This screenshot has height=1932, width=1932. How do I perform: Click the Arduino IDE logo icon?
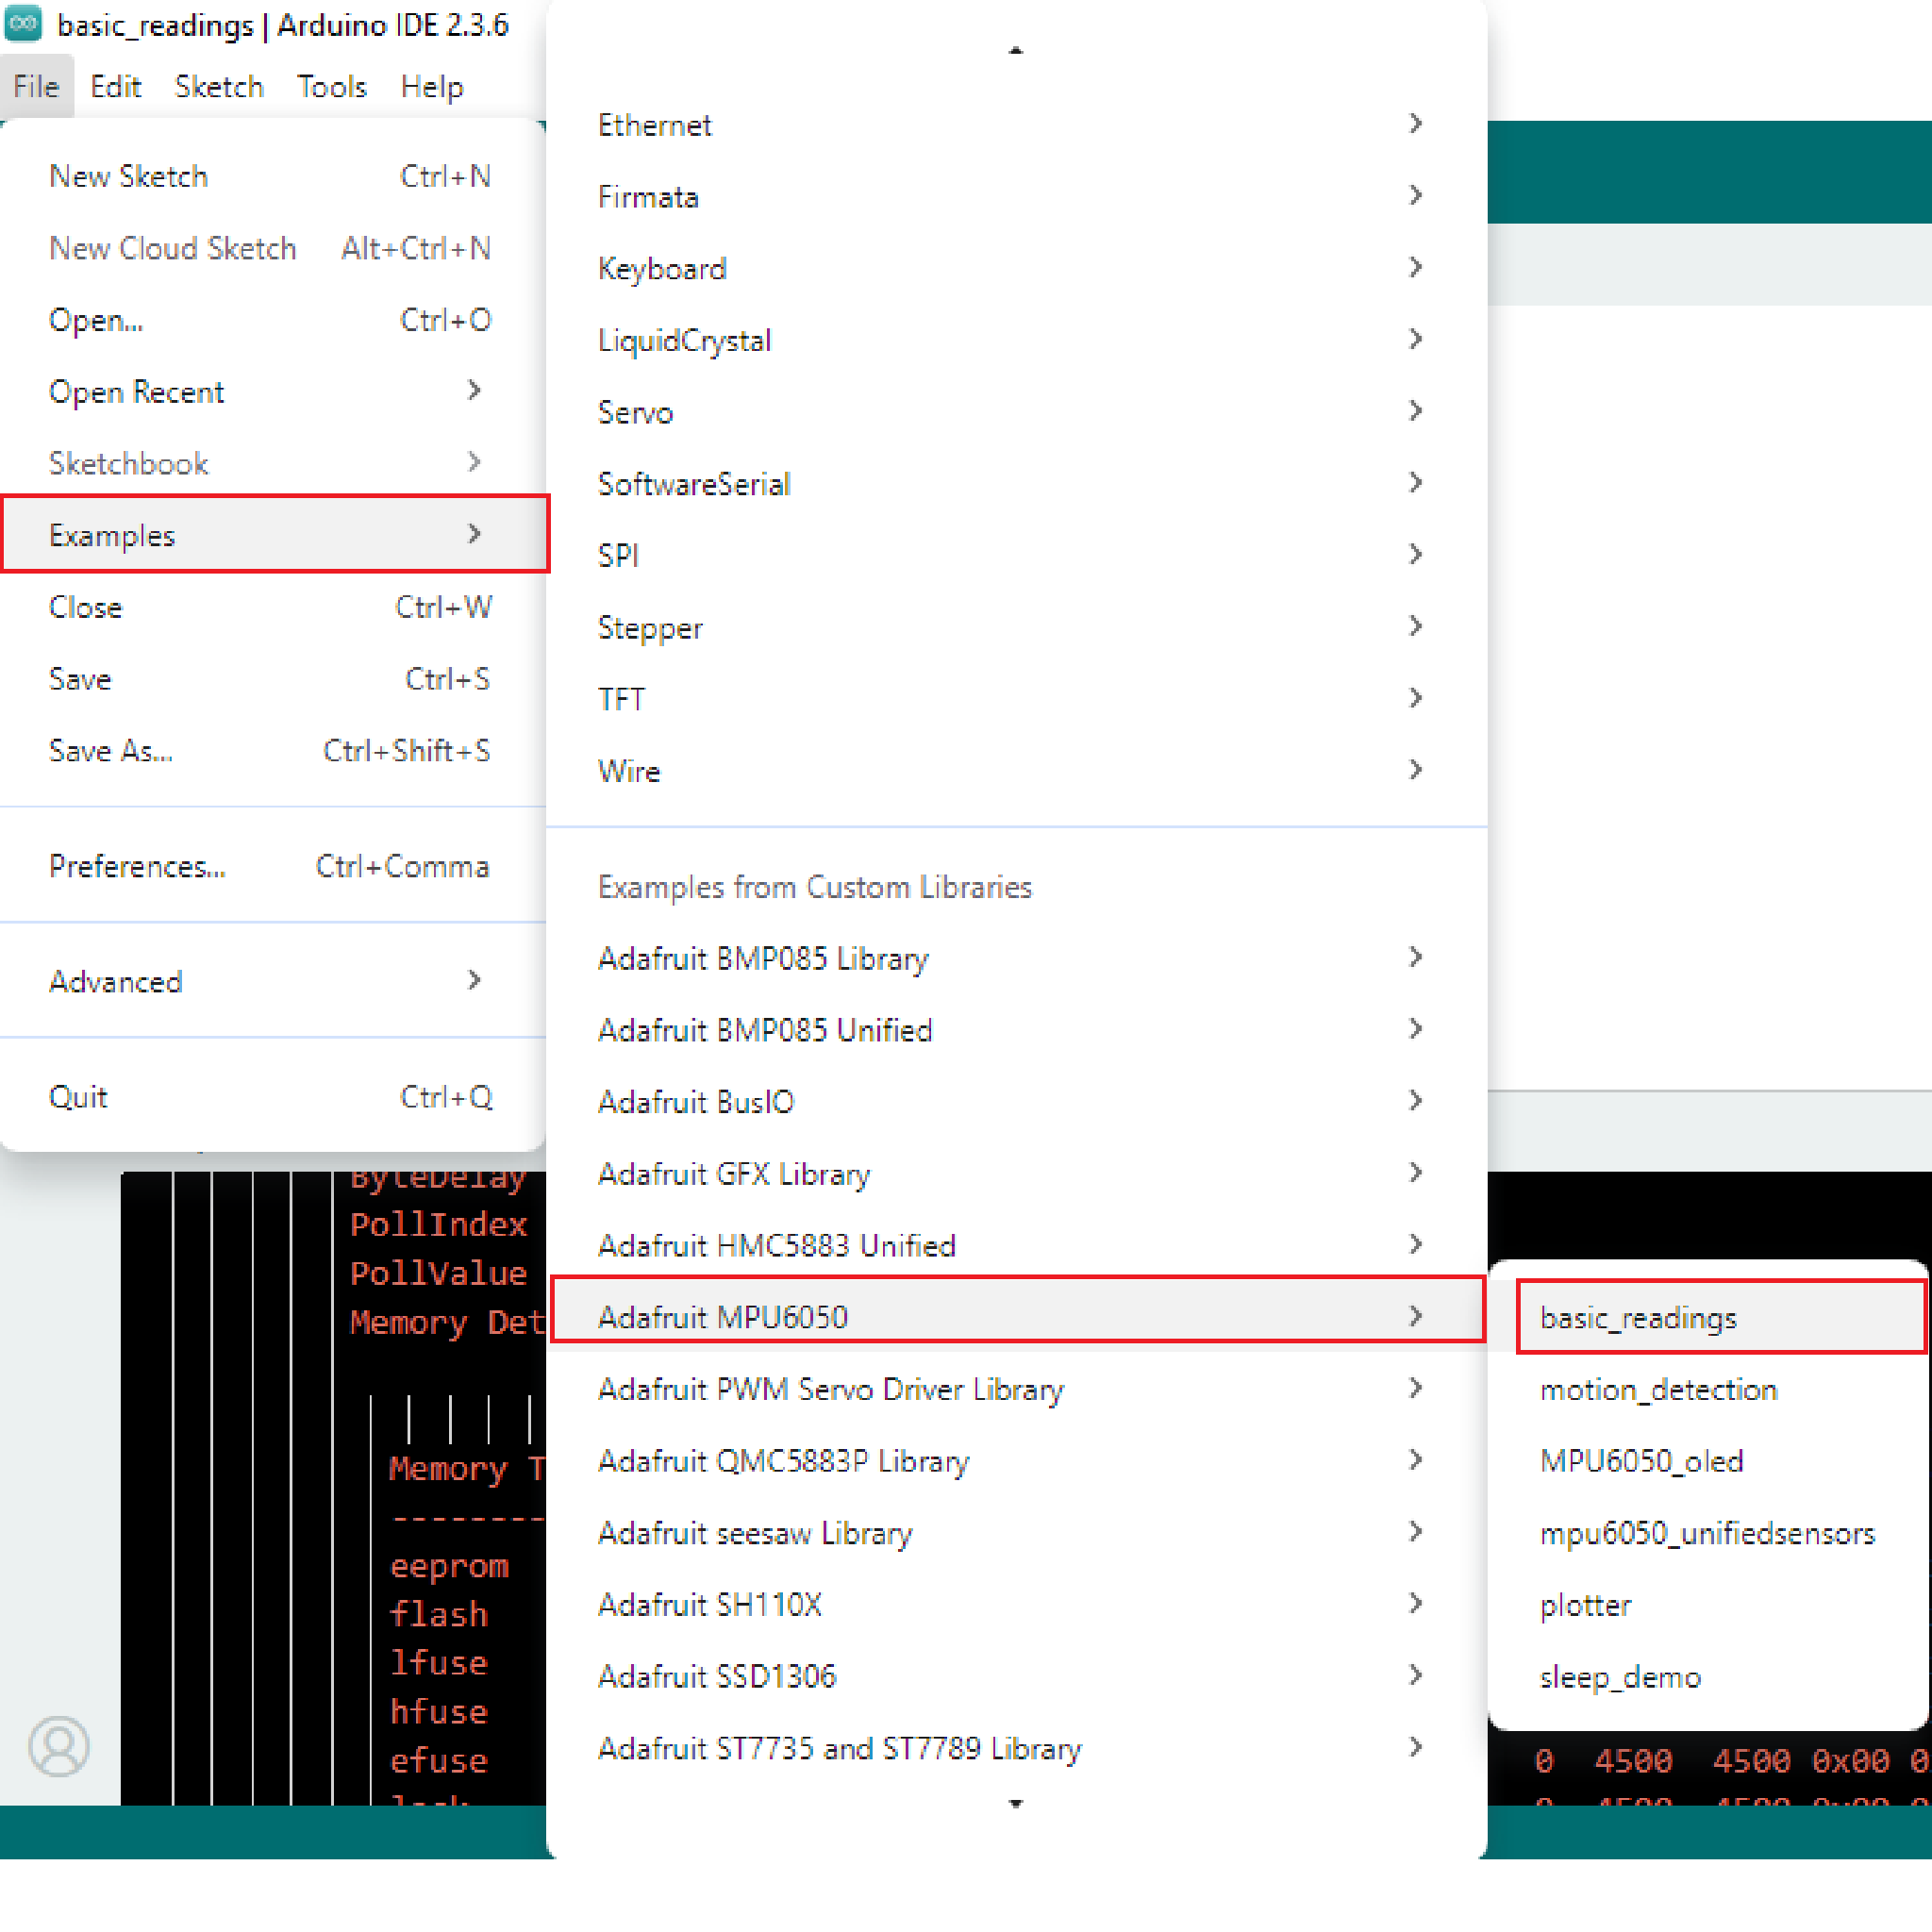23,24
